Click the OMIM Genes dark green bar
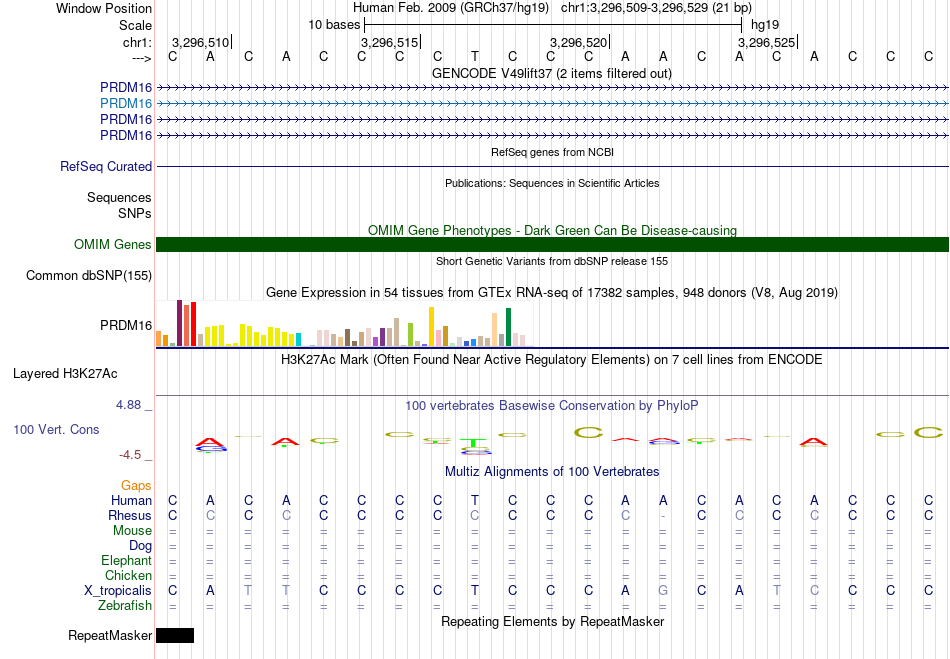 point(552,244)
